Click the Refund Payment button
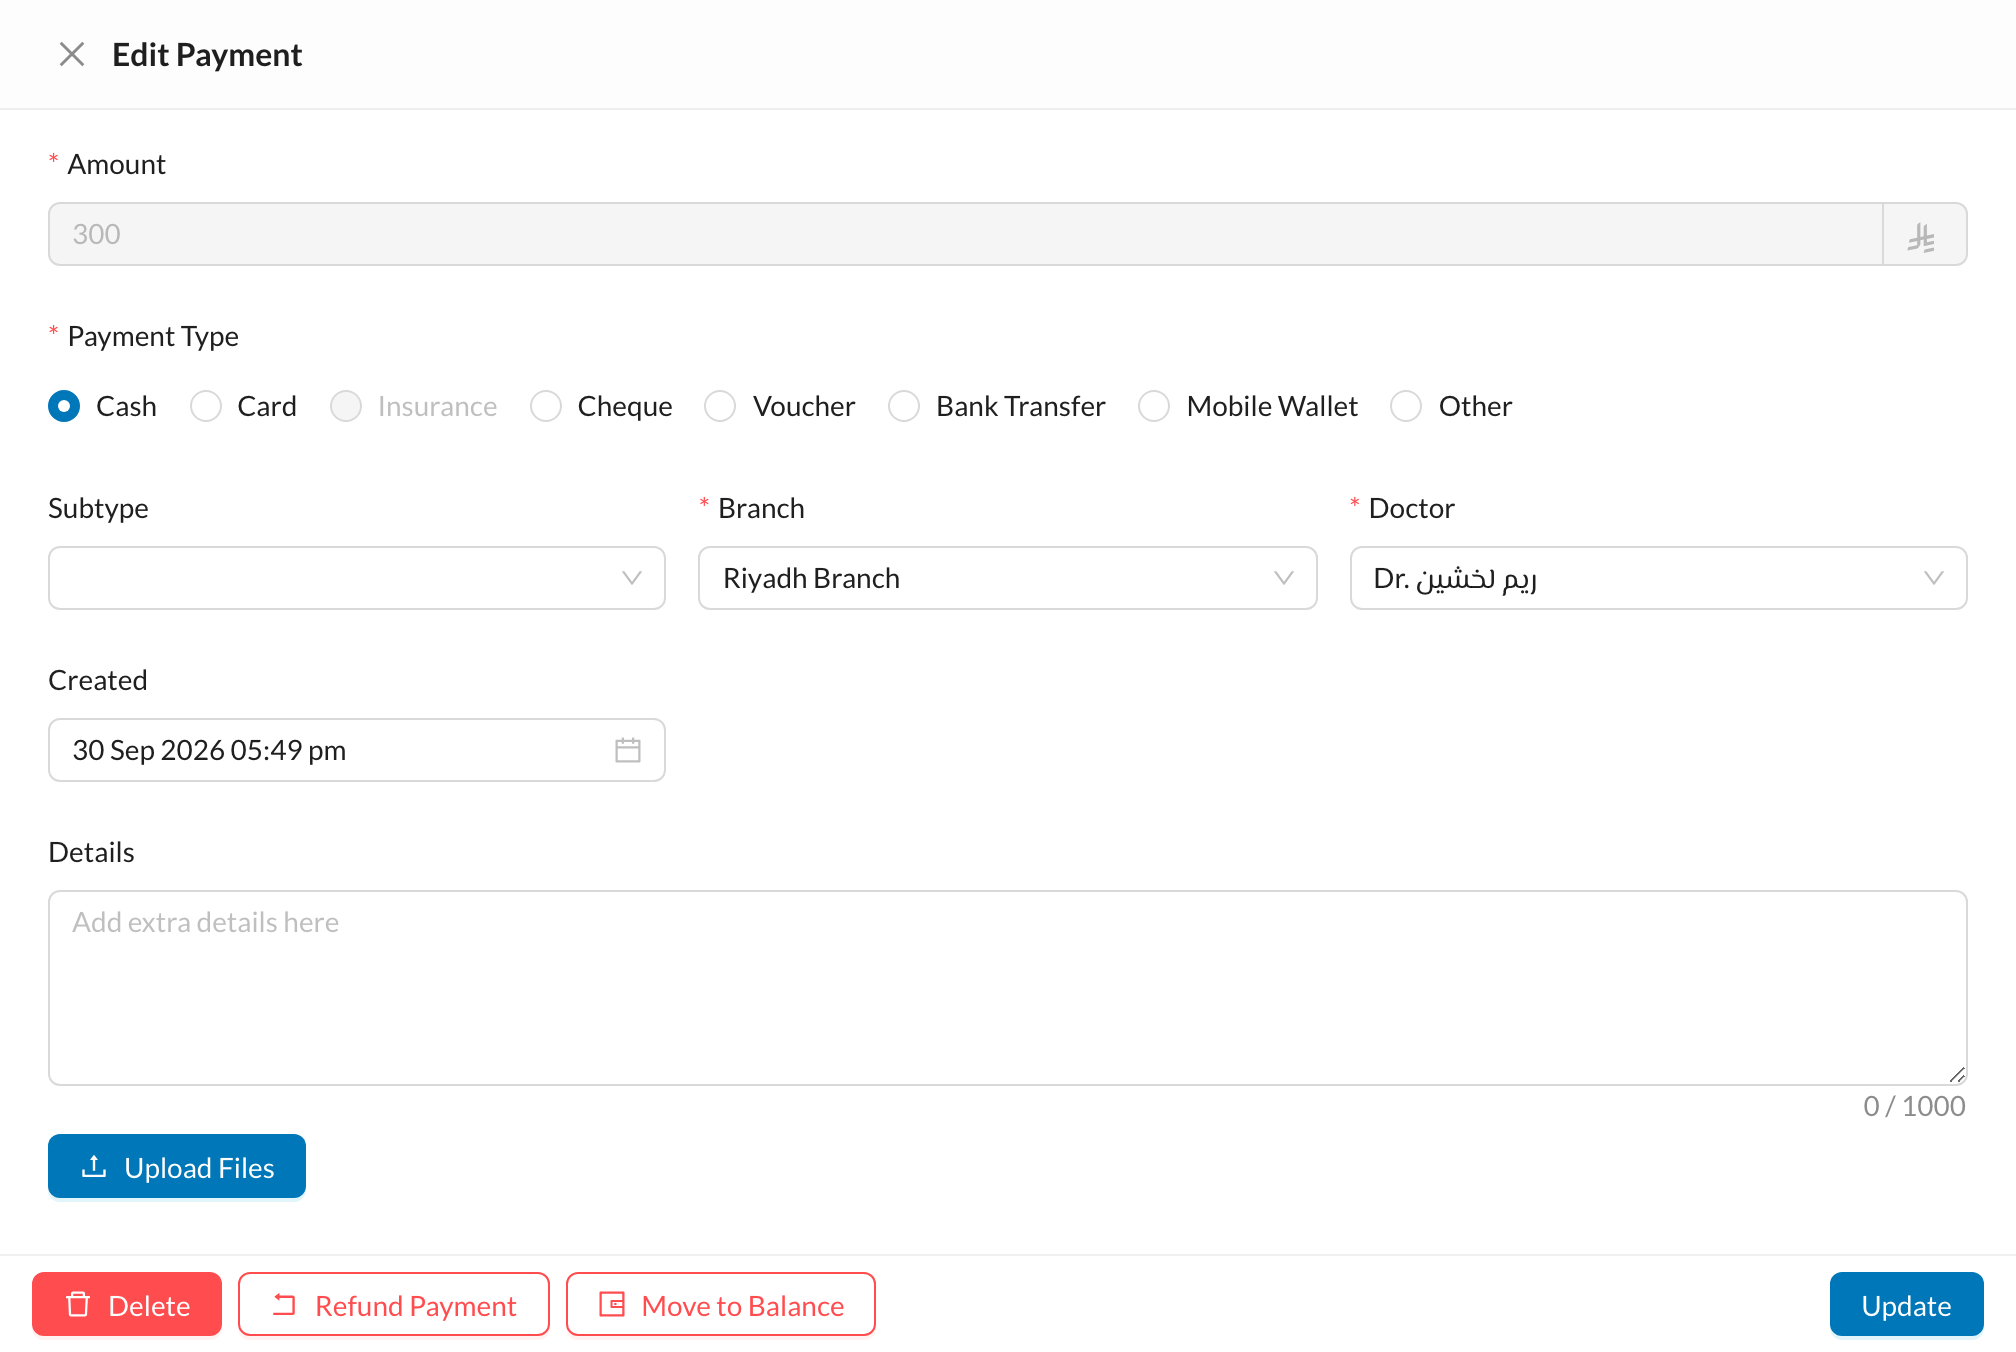 (394, 1304)
